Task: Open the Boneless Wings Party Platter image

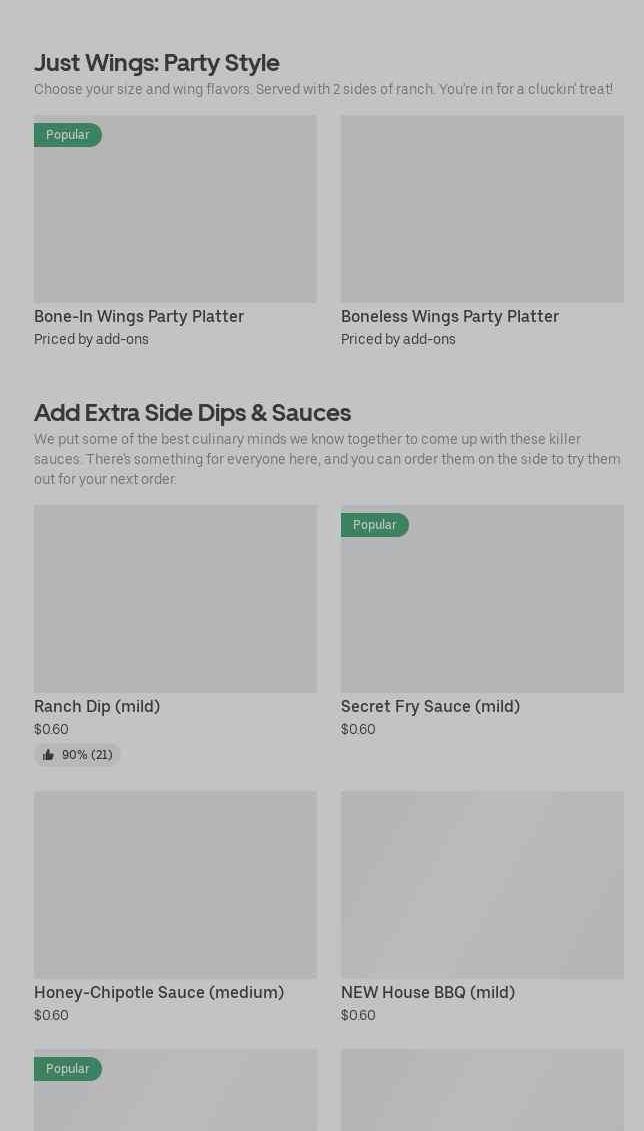Action: pos(482,208)
